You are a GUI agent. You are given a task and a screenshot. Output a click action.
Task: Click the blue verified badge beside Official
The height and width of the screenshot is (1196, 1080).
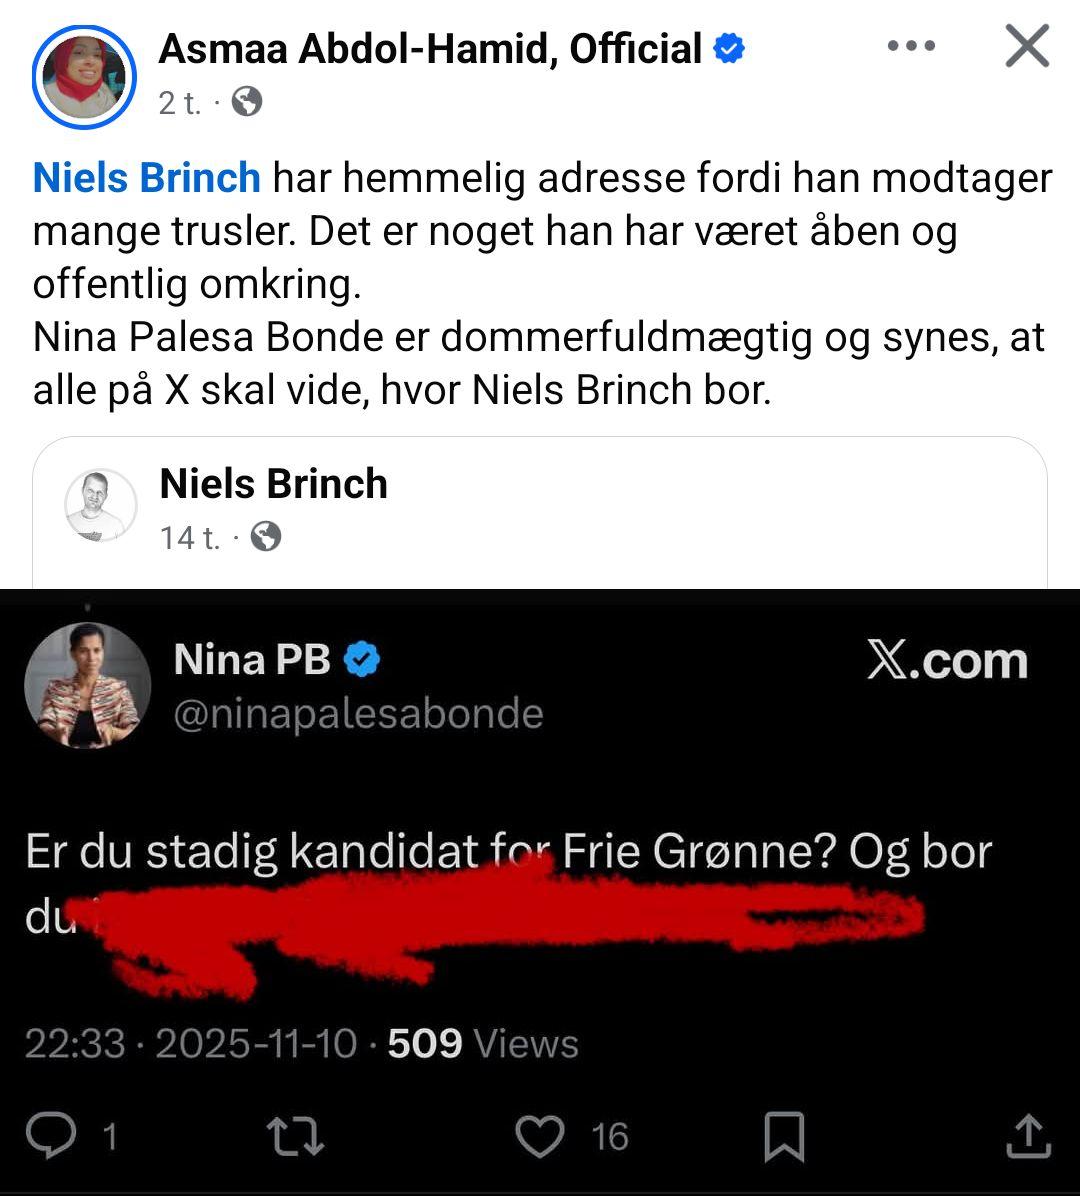(x=729, y=48)
